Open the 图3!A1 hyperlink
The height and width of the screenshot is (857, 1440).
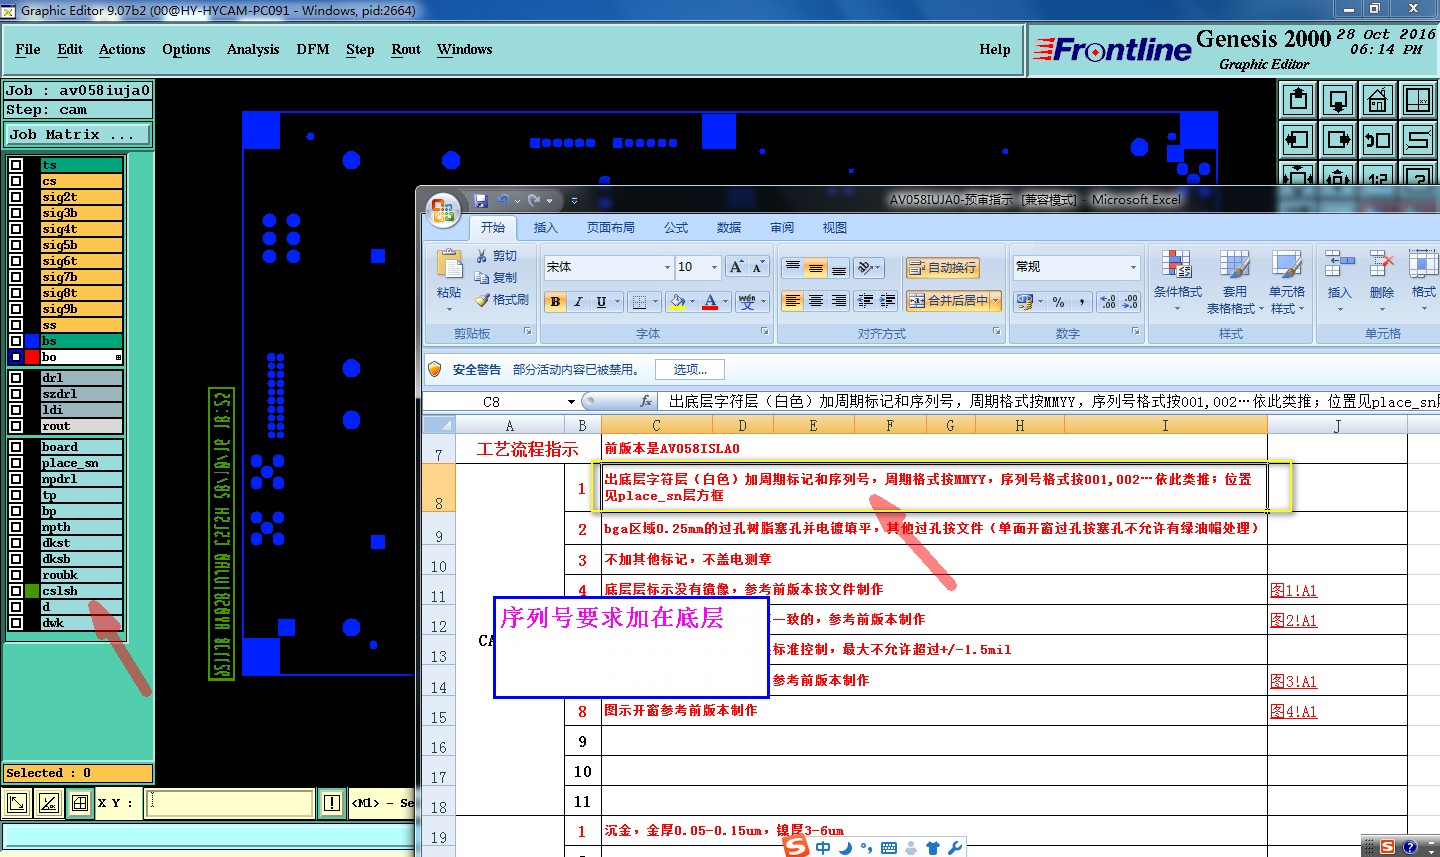coord(1293,681)
